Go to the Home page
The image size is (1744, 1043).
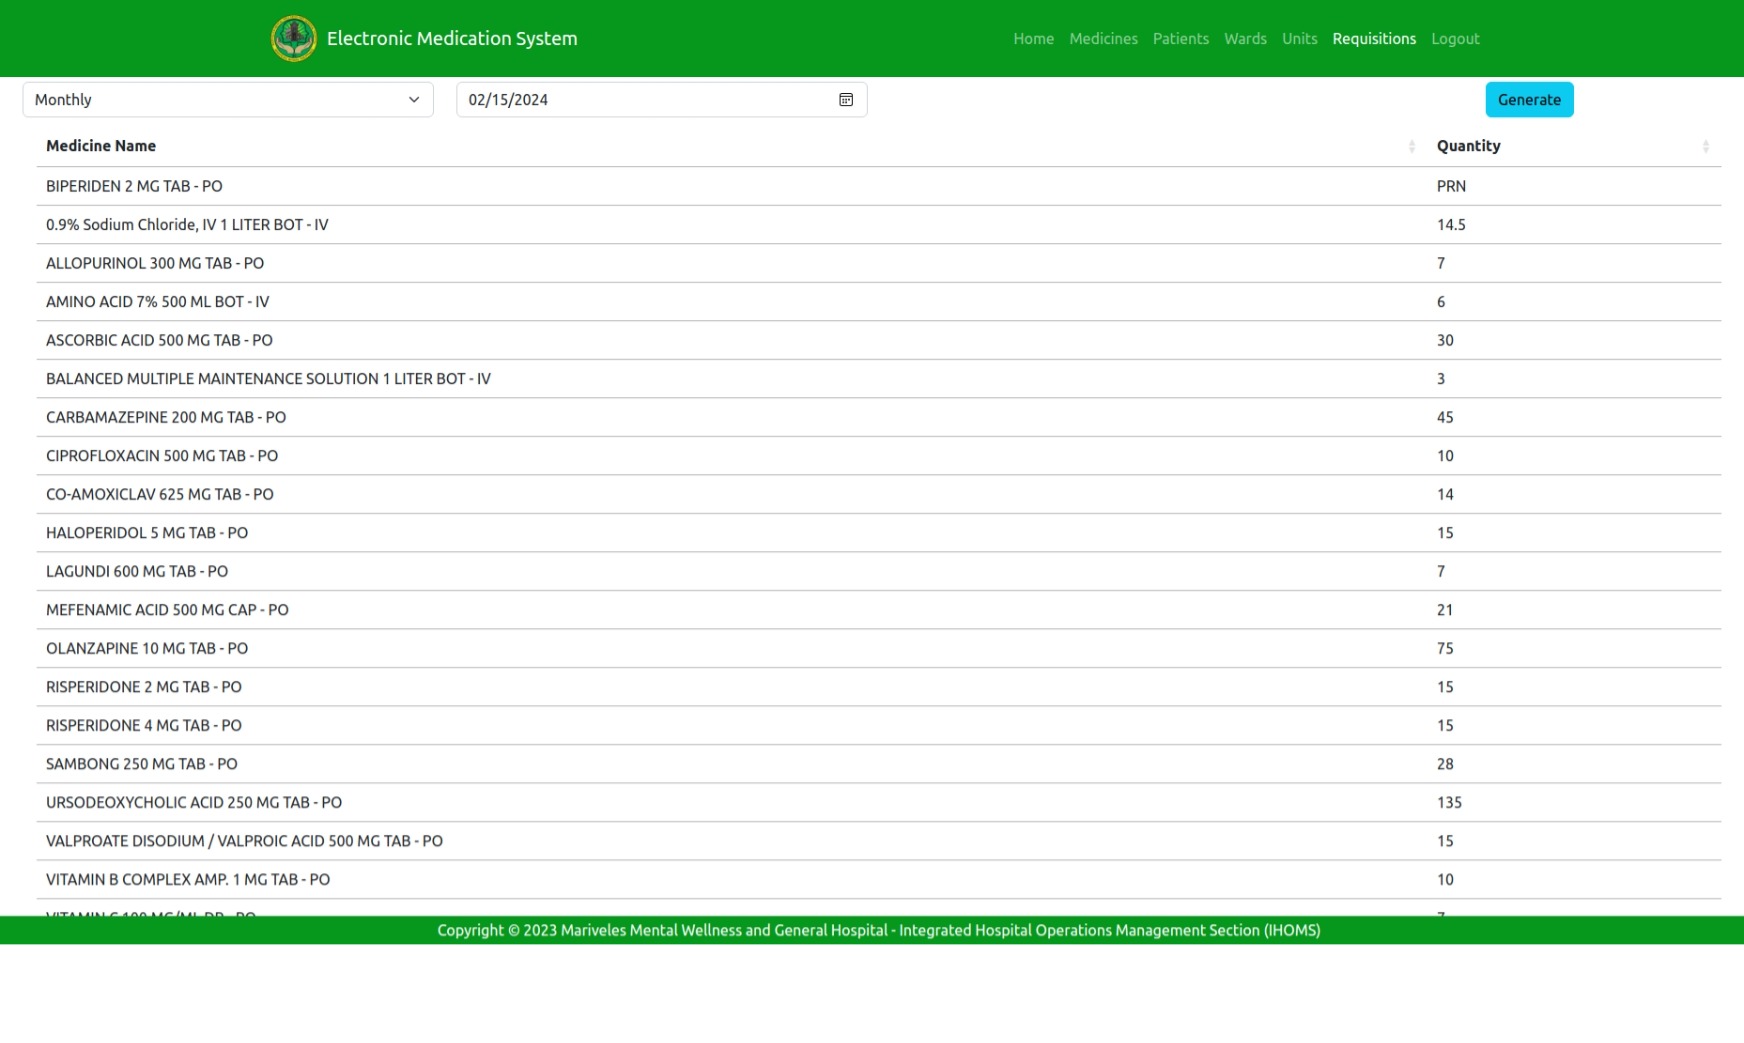pos(1033,39)
